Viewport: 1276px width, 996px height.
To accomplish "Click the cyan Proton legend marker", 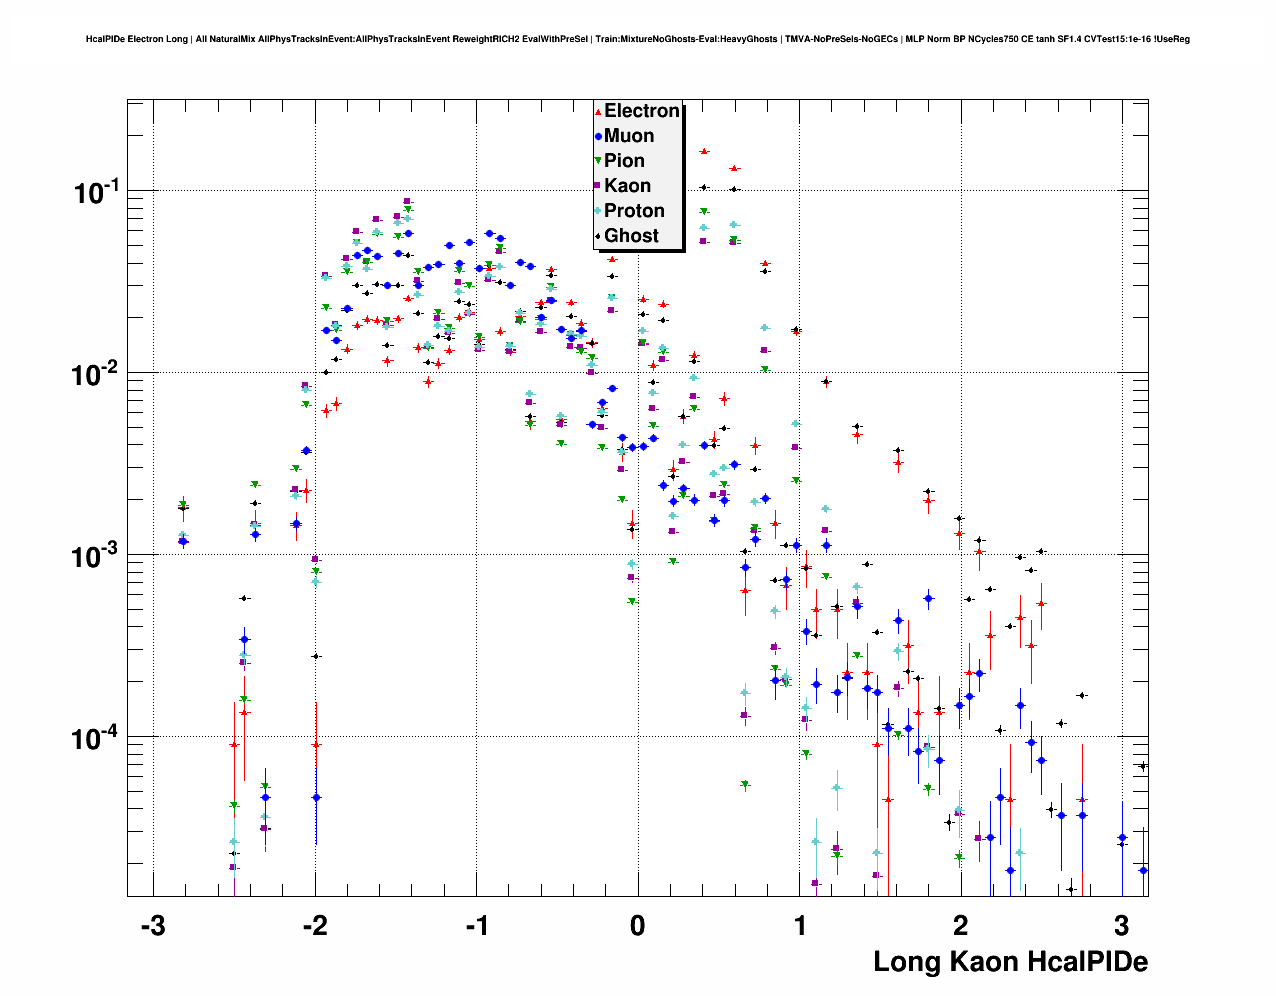I will click(x=598, y=211).
